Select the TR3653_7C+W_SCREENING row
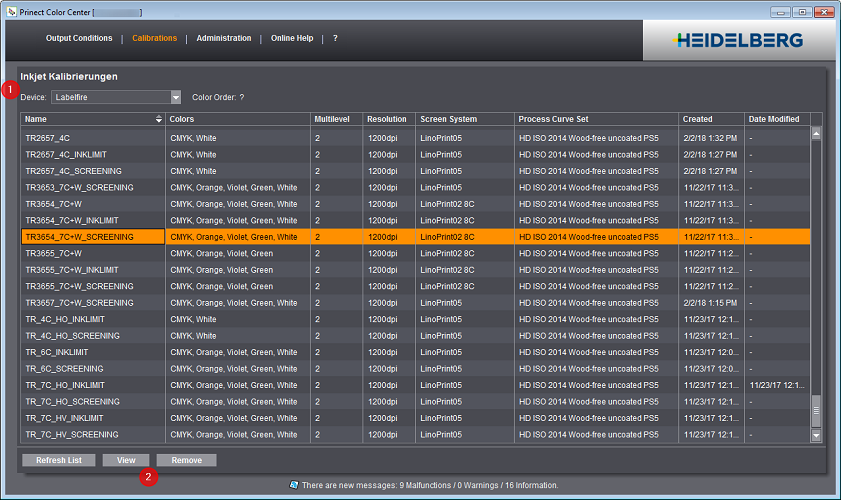This screenshot has width=841, height=500. (x=416, y=187)
